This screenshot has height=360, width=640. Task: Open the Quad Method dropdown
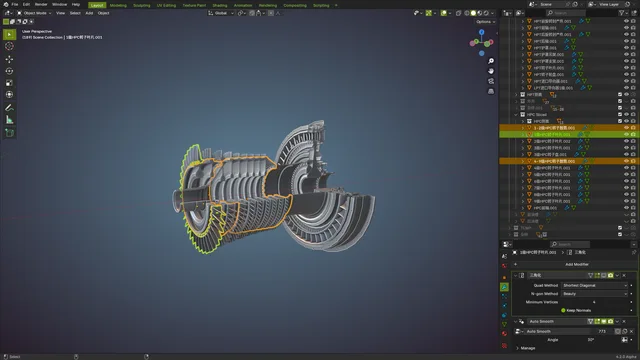[x=595, y=285]
